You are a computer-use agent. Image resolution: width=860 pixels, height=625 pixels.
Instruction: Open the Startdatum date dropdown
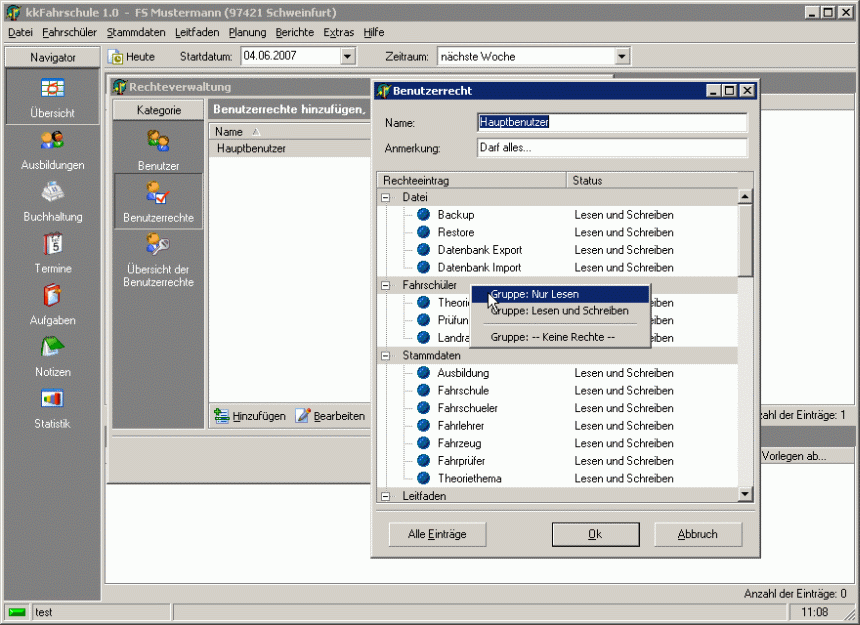tap(348, 57)
